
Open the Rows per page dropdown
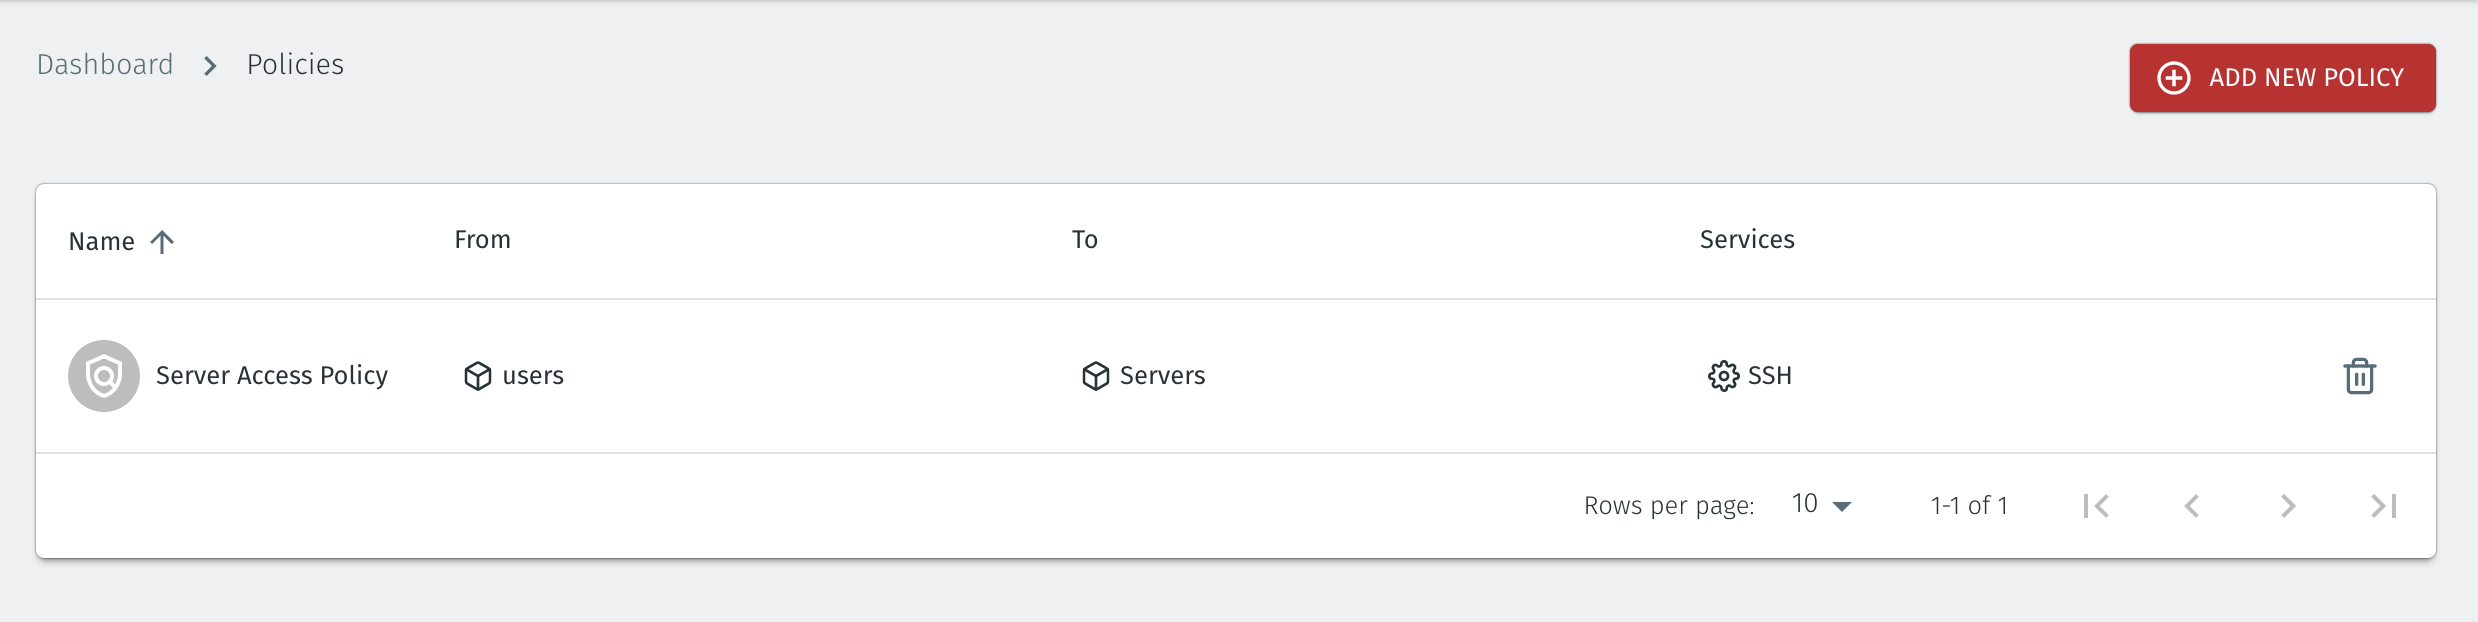coord(1822,505)
